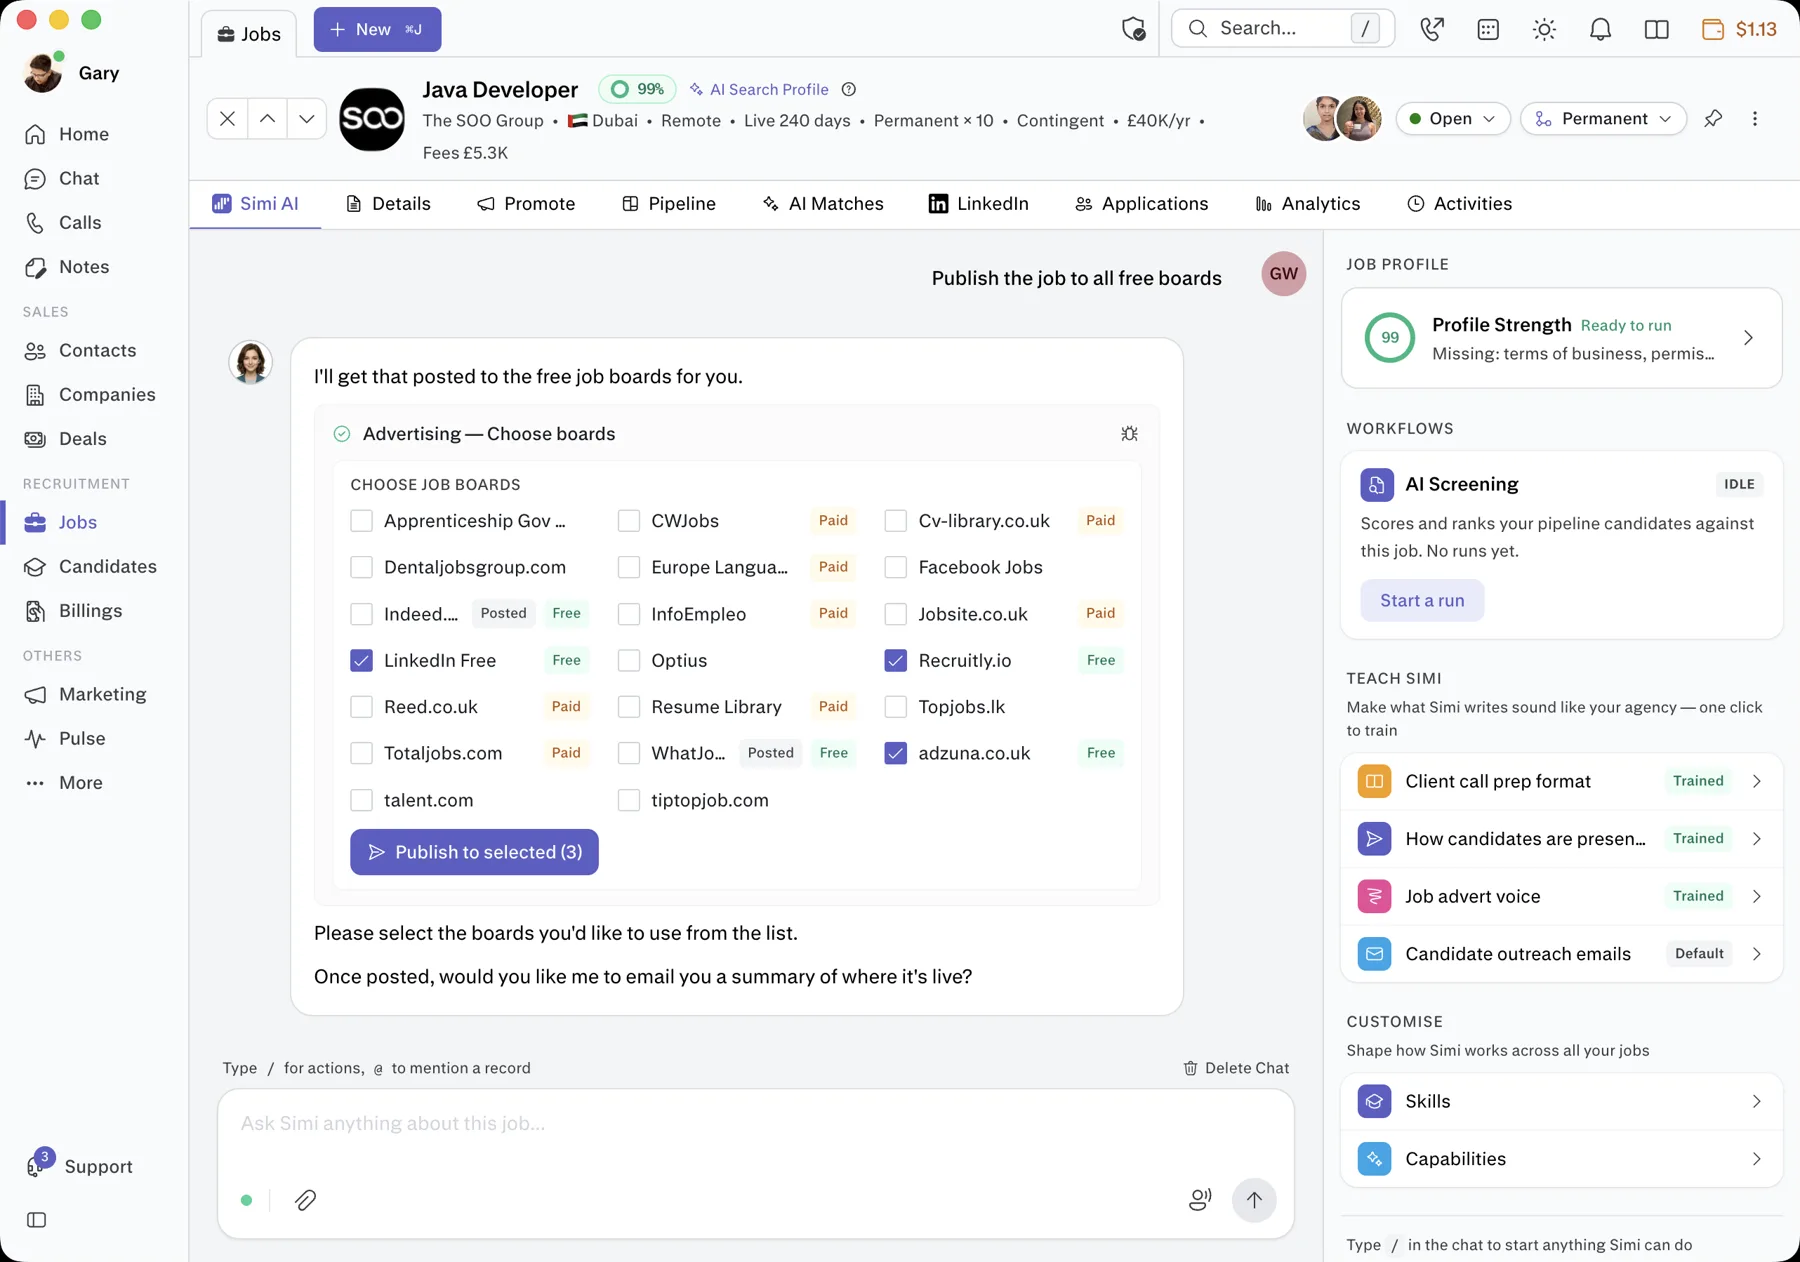
Task: Expand Job advert voice row
Action: [1561, 896]
